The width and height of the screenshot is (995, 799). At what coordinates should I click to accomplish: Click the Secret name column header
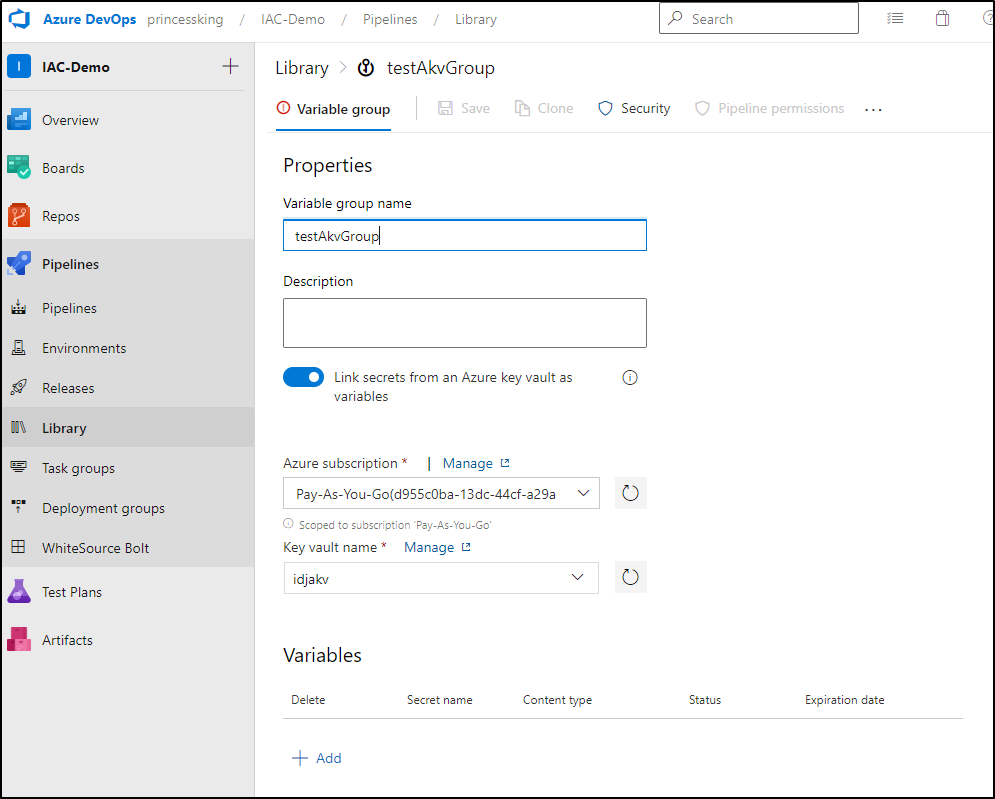(x=440, y=700)
